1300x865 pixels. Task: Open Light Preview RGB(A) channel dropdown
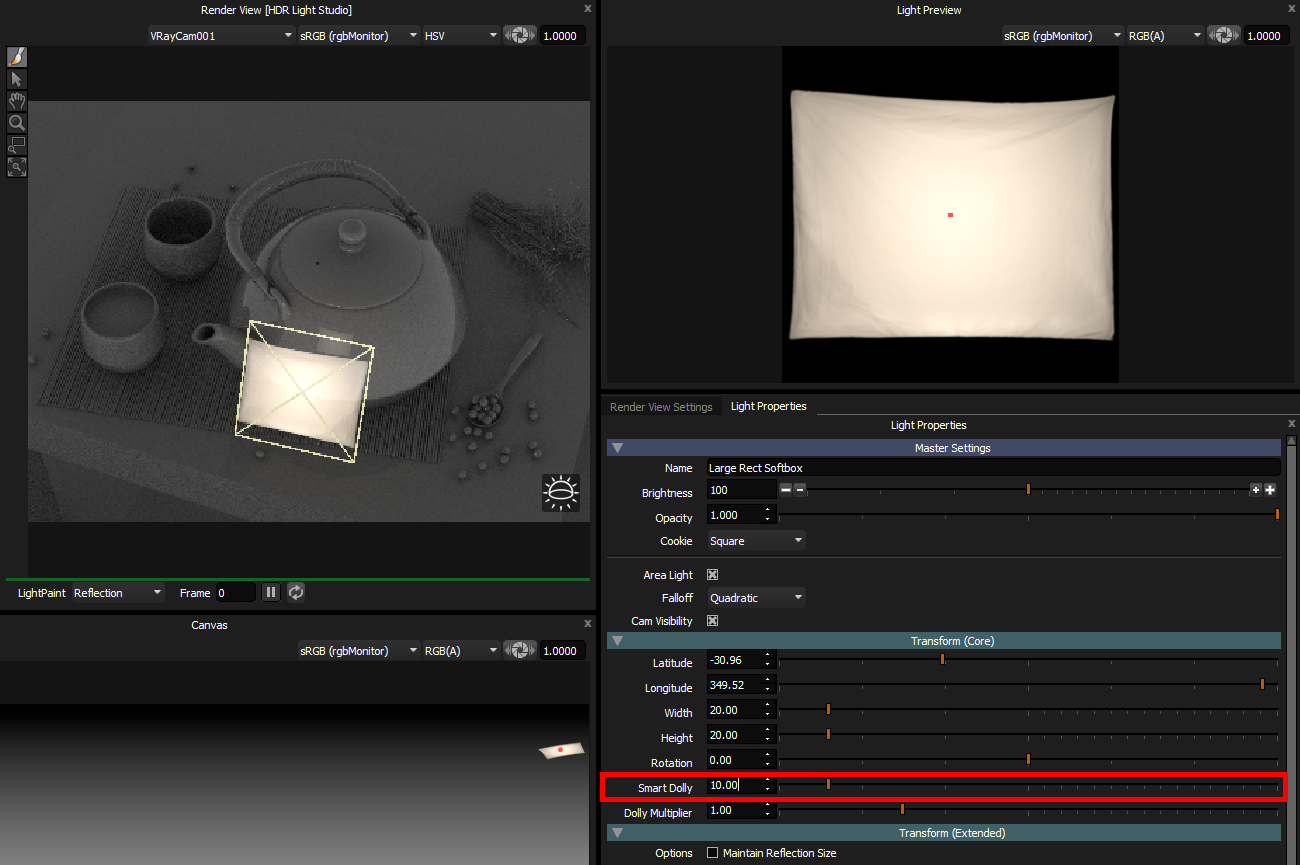click(x=1165, y=35)
